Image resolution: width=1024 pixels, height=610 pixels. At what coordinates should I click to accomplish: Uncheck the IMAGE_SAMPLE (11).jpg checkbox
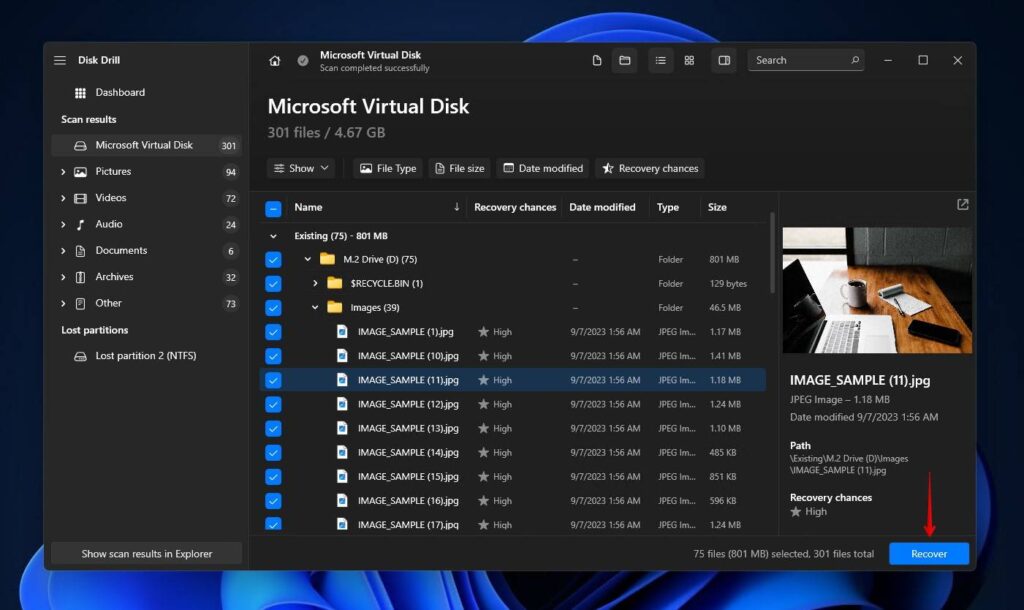click(273, 380)
